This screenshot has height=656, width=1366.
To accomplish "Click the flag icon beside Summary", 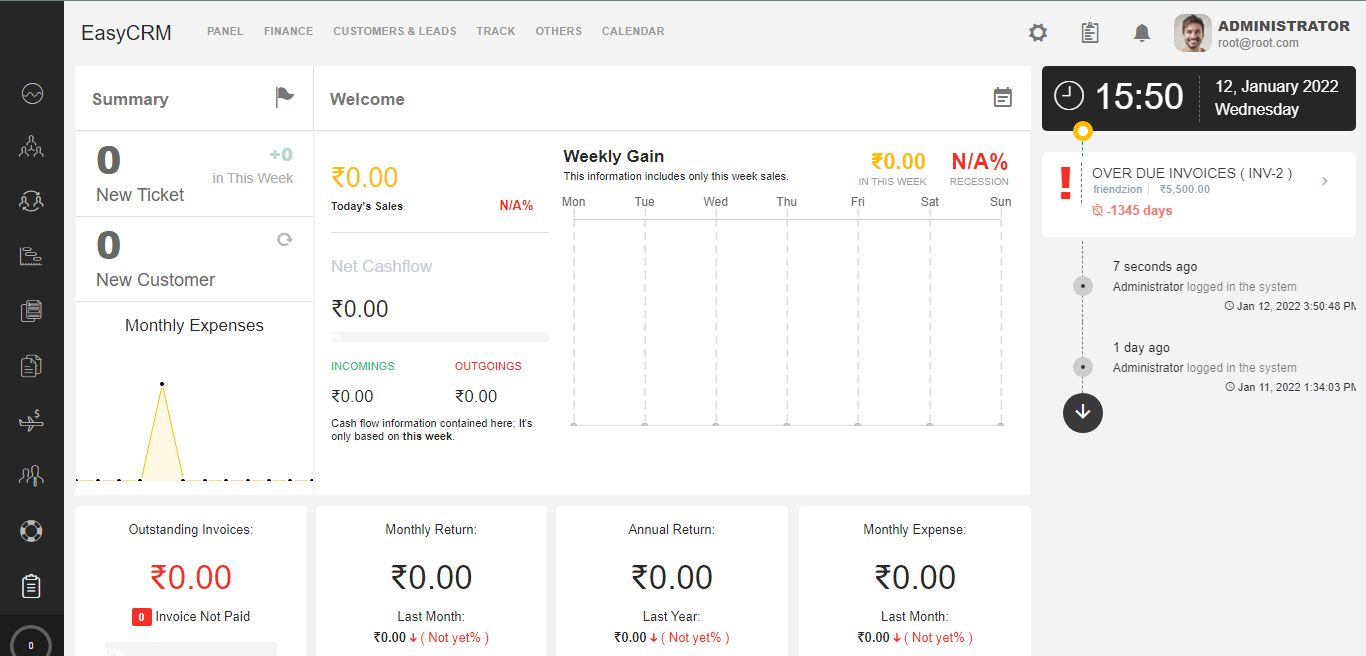I will click(x=285, y=97).
